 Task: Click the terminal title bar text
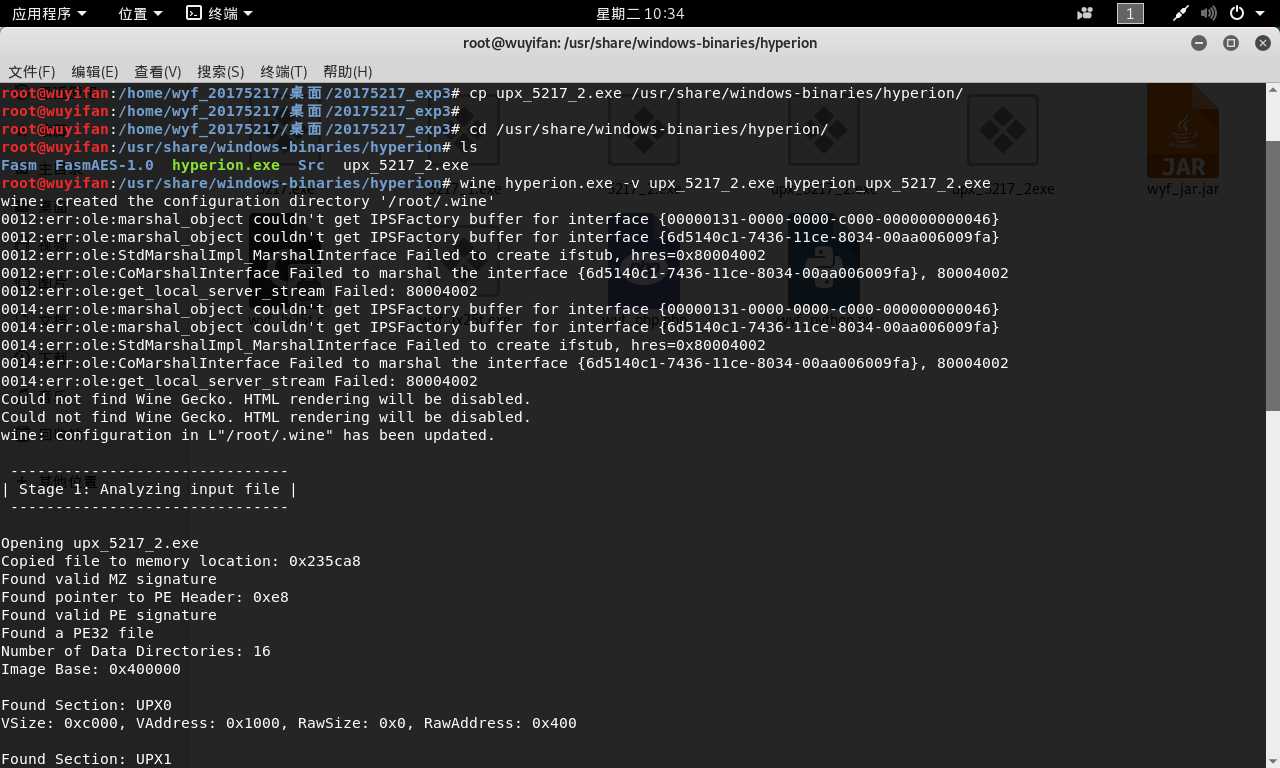point(640,43)
